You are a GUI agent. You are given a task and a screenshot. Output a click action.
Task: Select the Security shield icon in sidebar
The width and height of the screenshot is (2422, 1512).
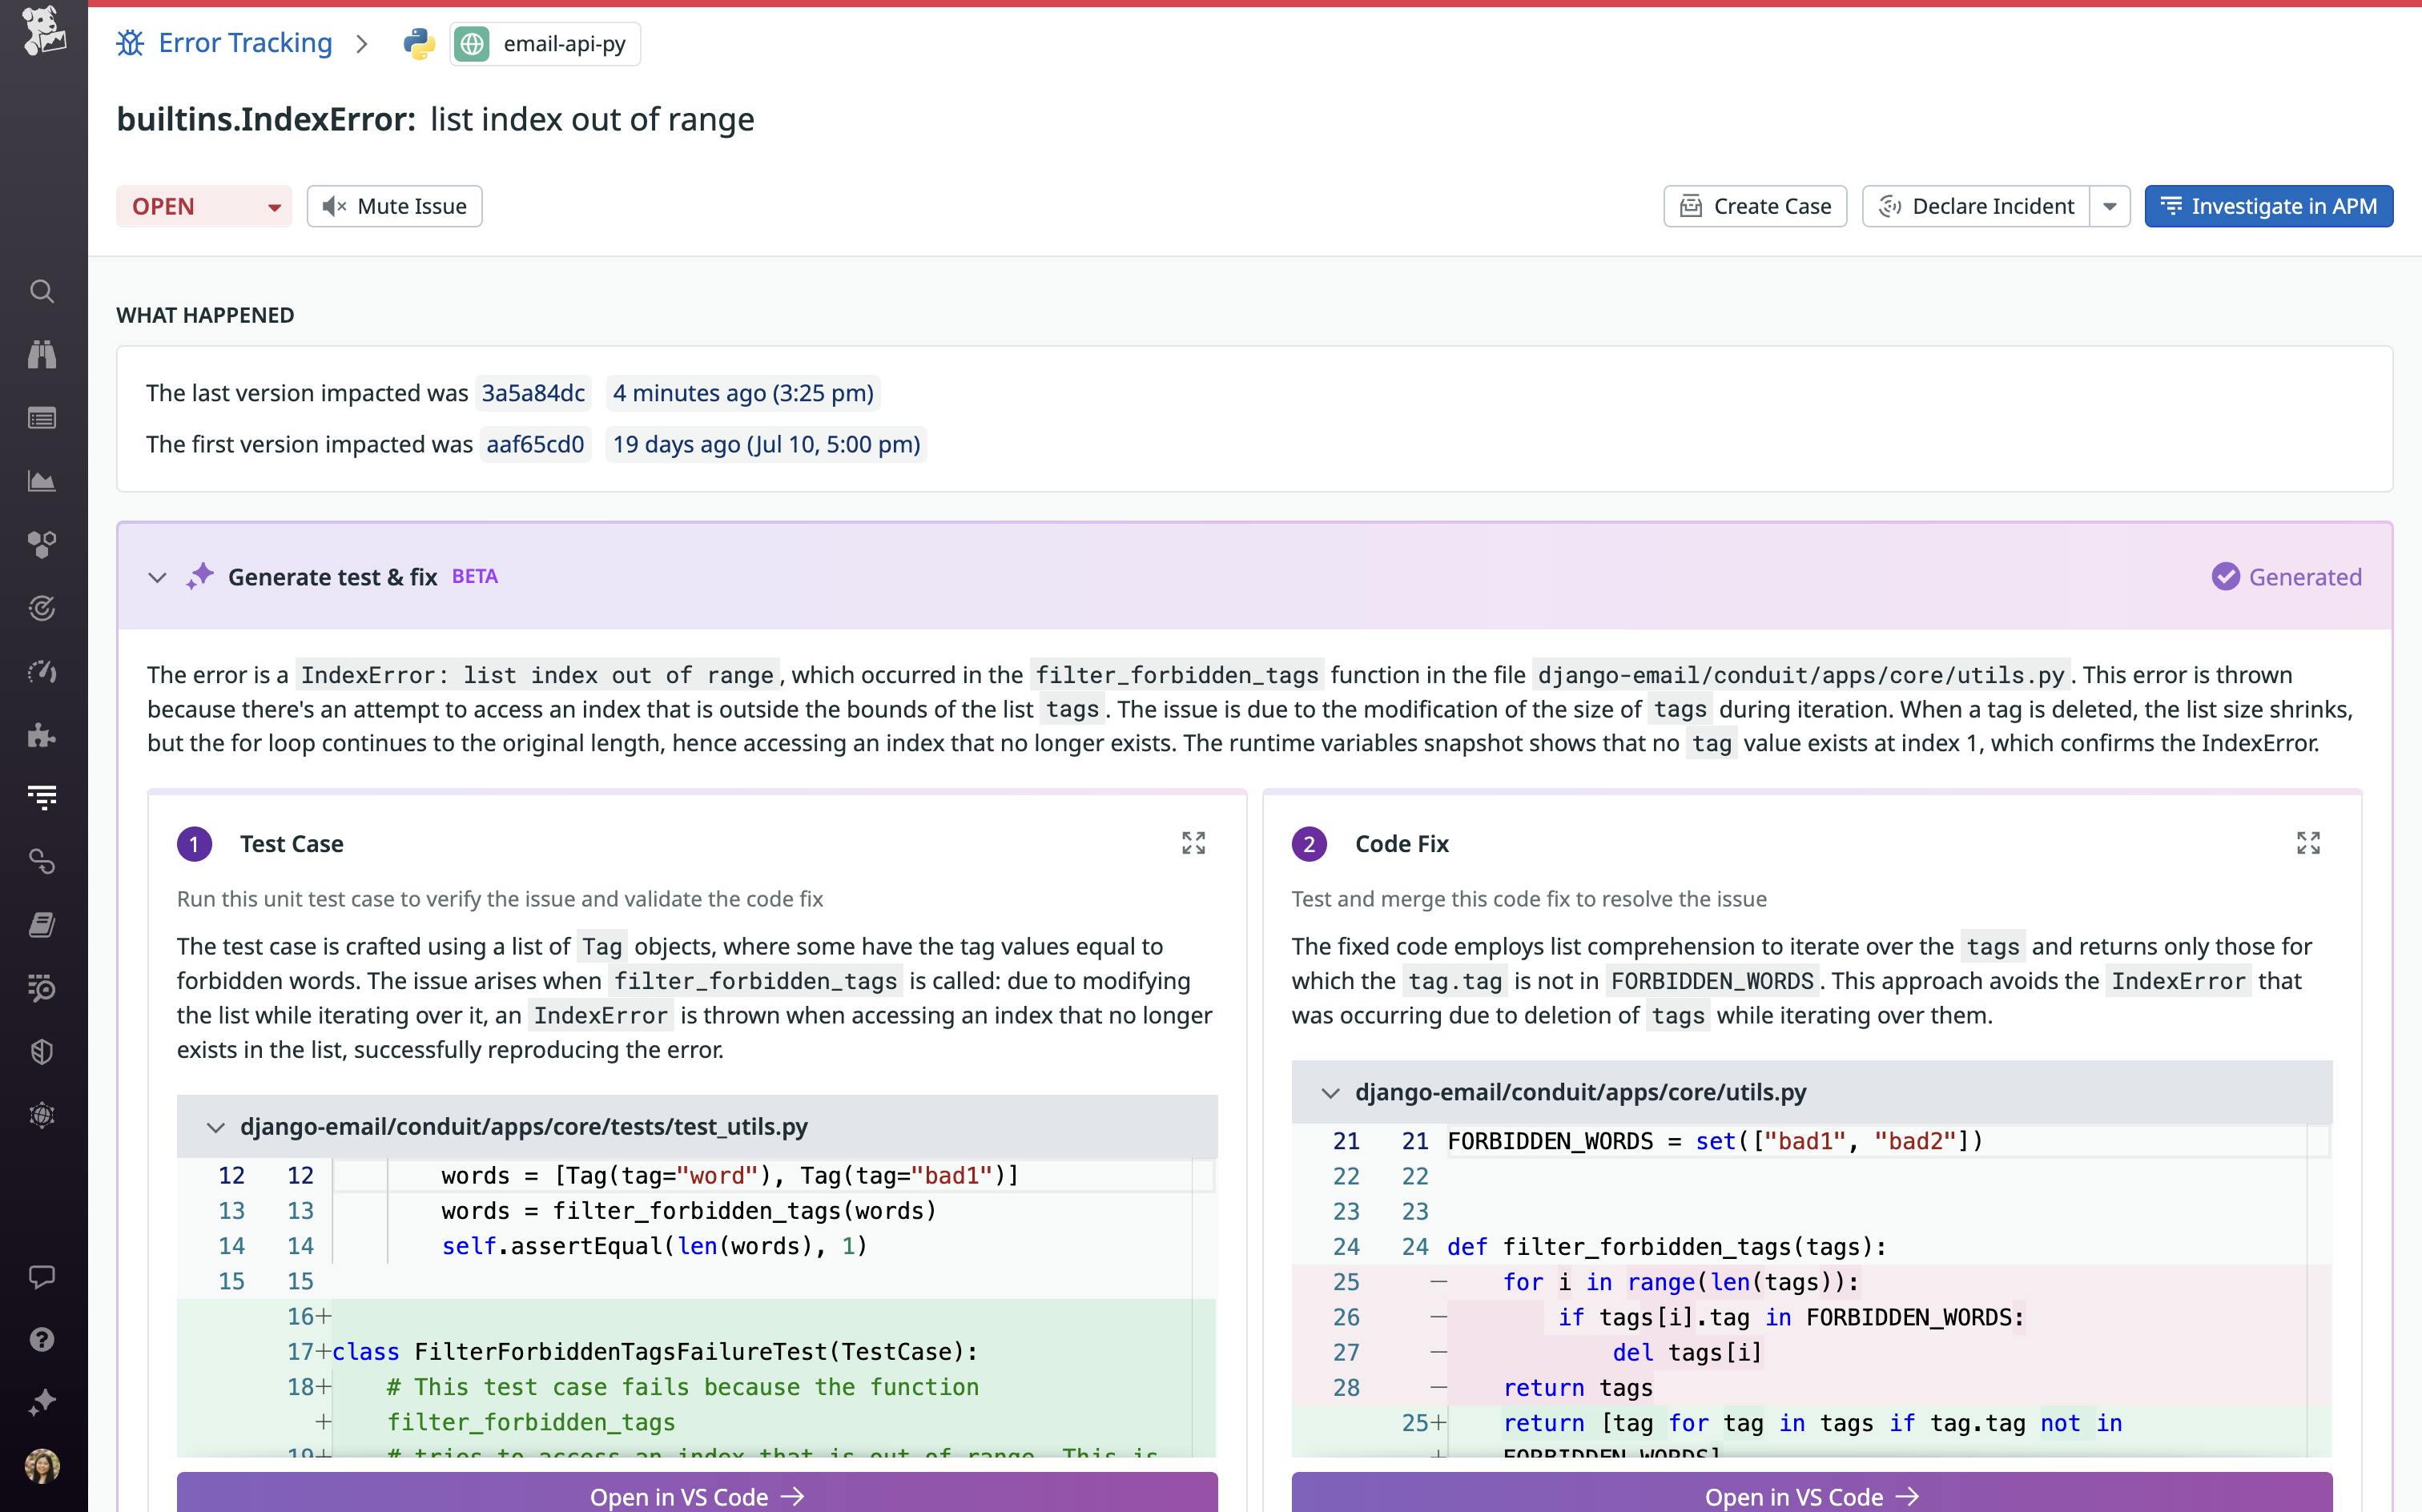42,1051
